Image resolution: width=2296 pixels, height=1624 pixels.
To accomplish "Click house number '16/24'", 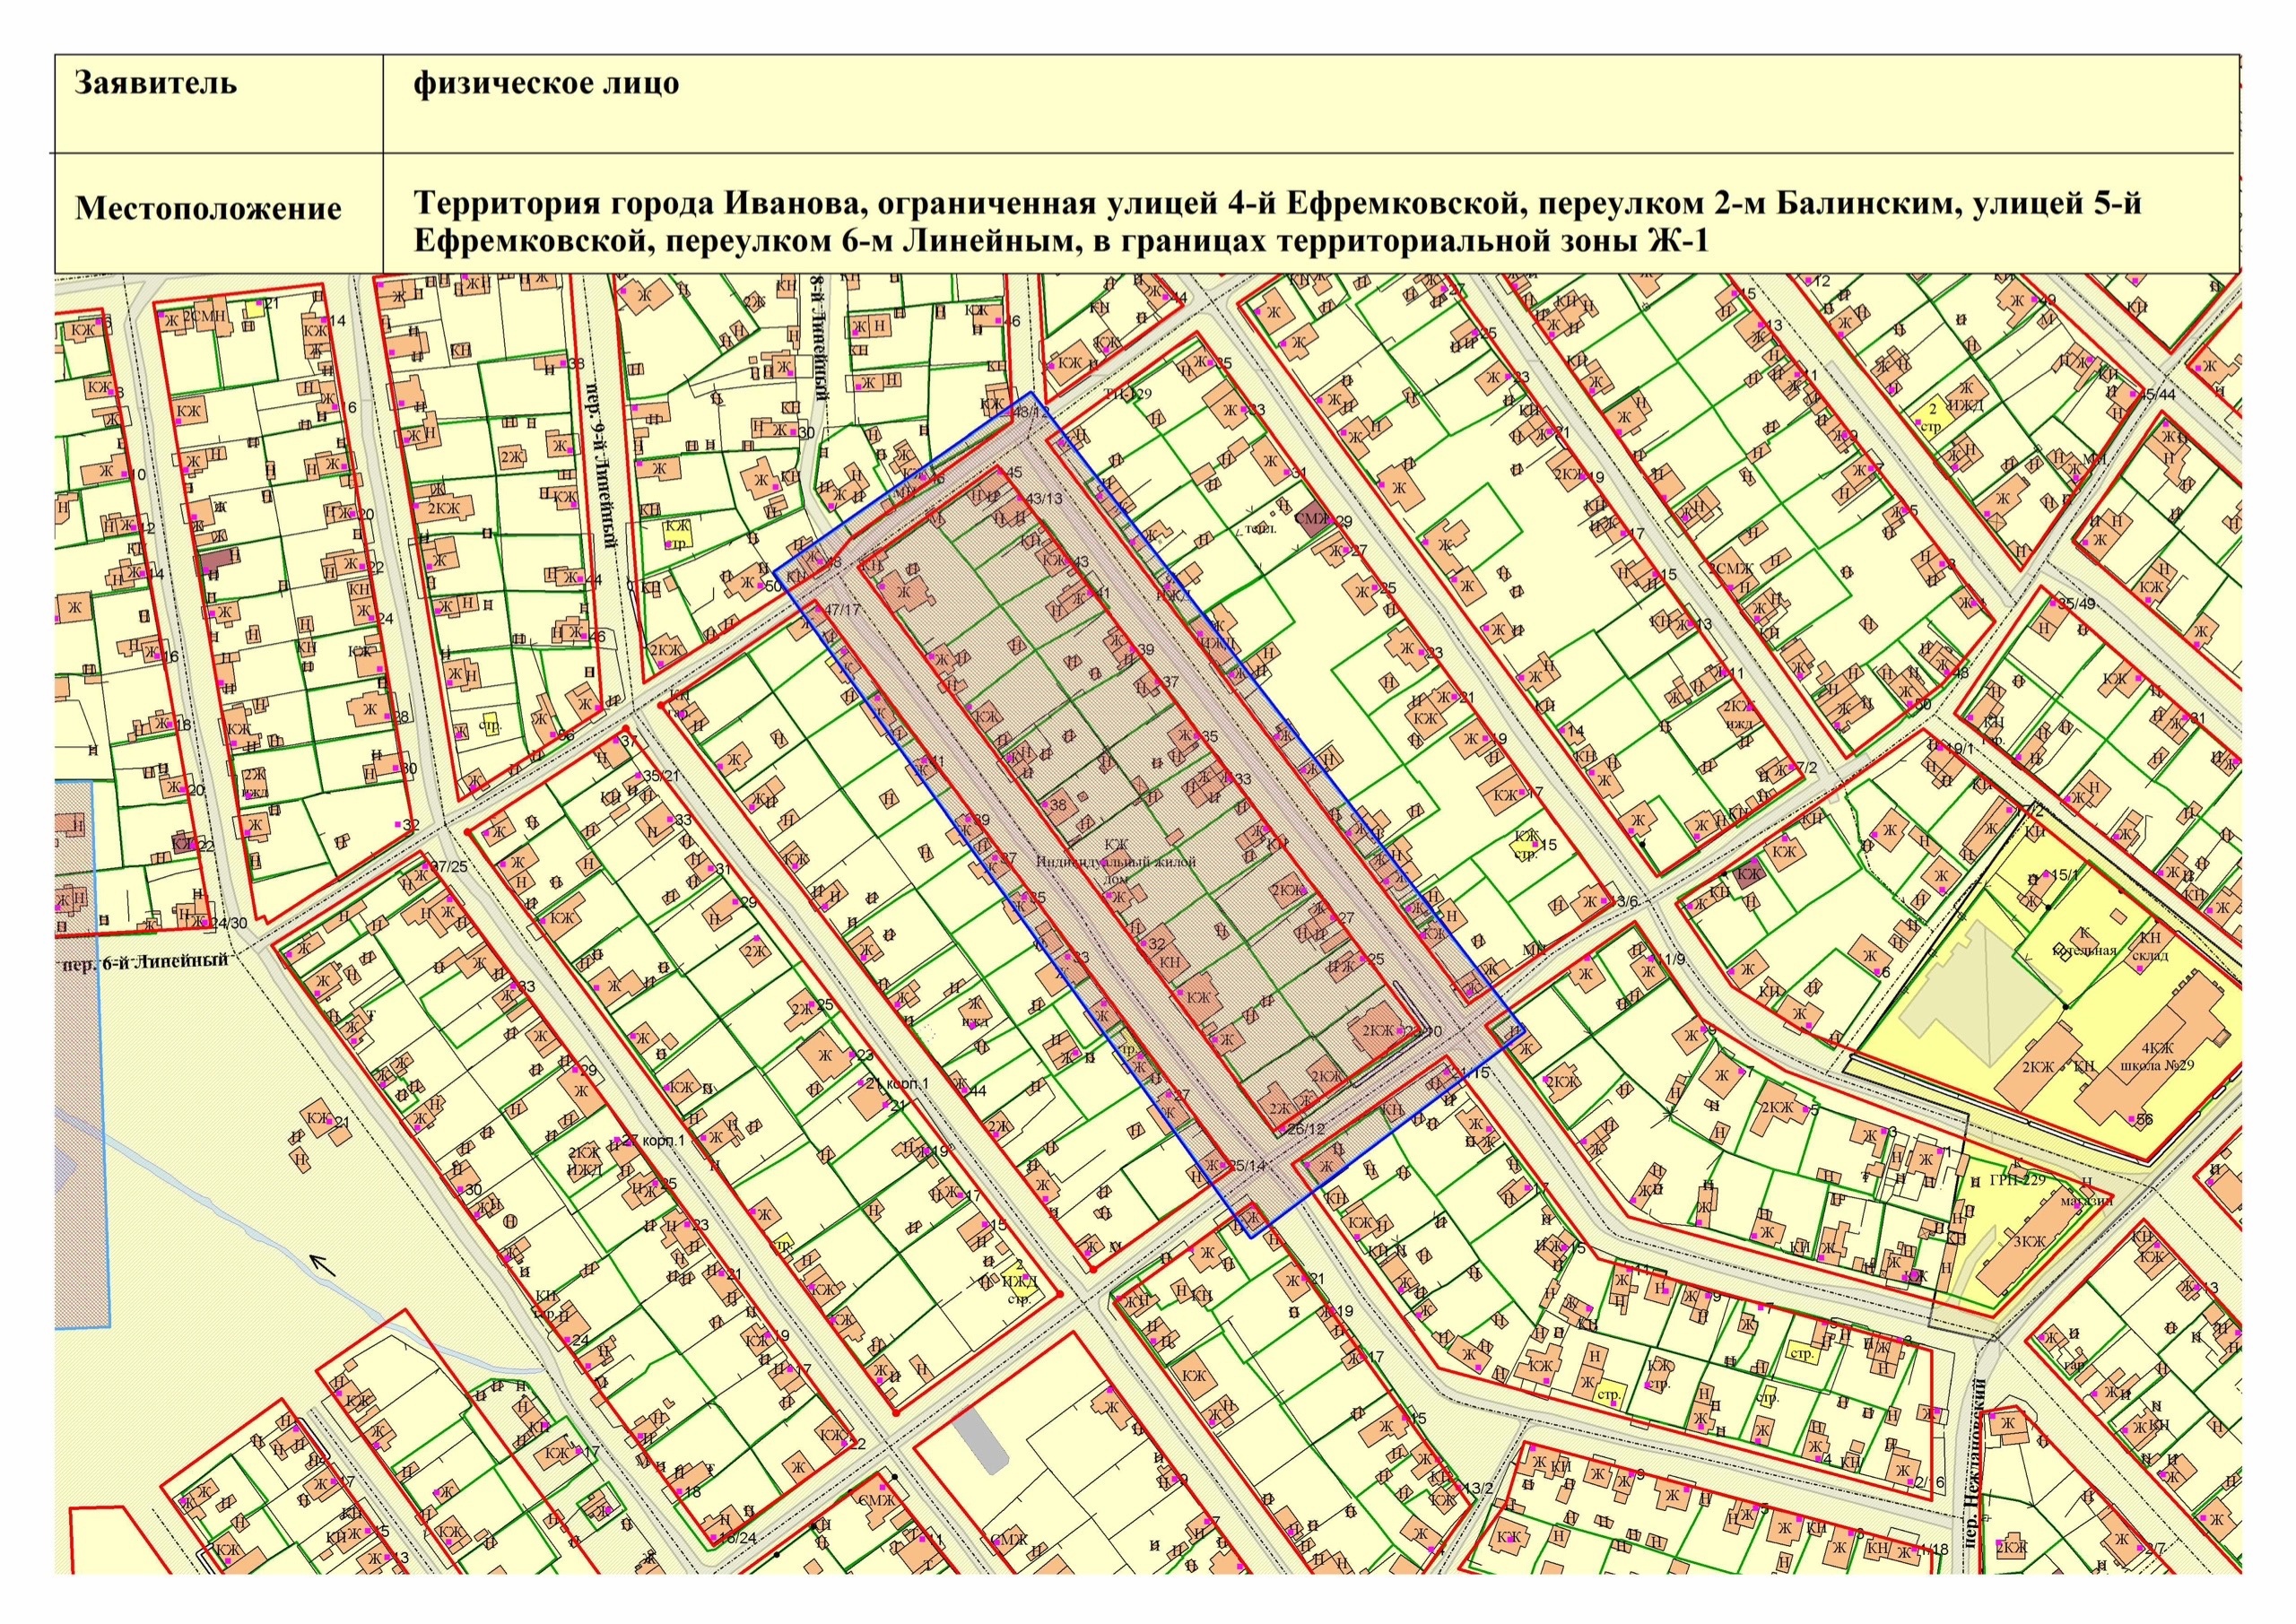I will click(x=737, y=1538).
